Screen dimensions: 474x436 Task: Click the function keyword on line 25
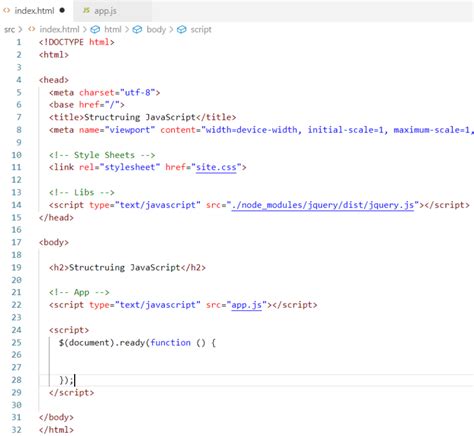coord(170,342)
